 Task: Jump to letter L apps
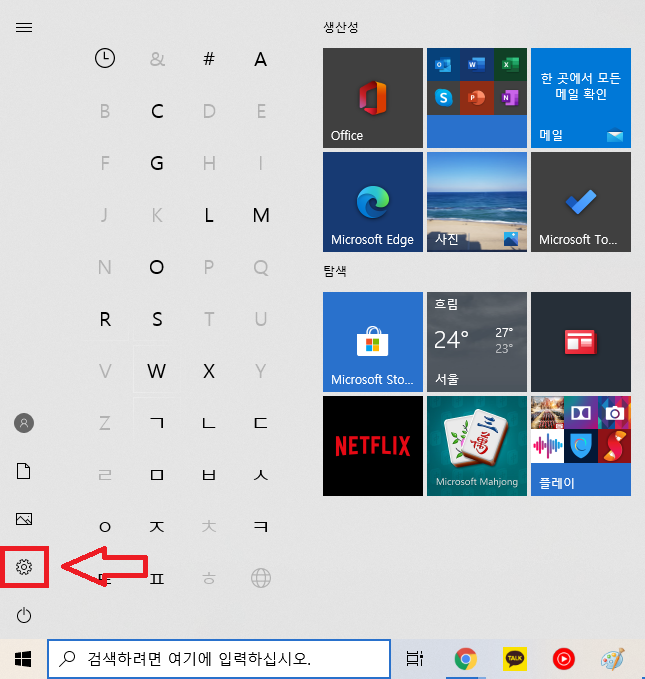coord(209,215)
